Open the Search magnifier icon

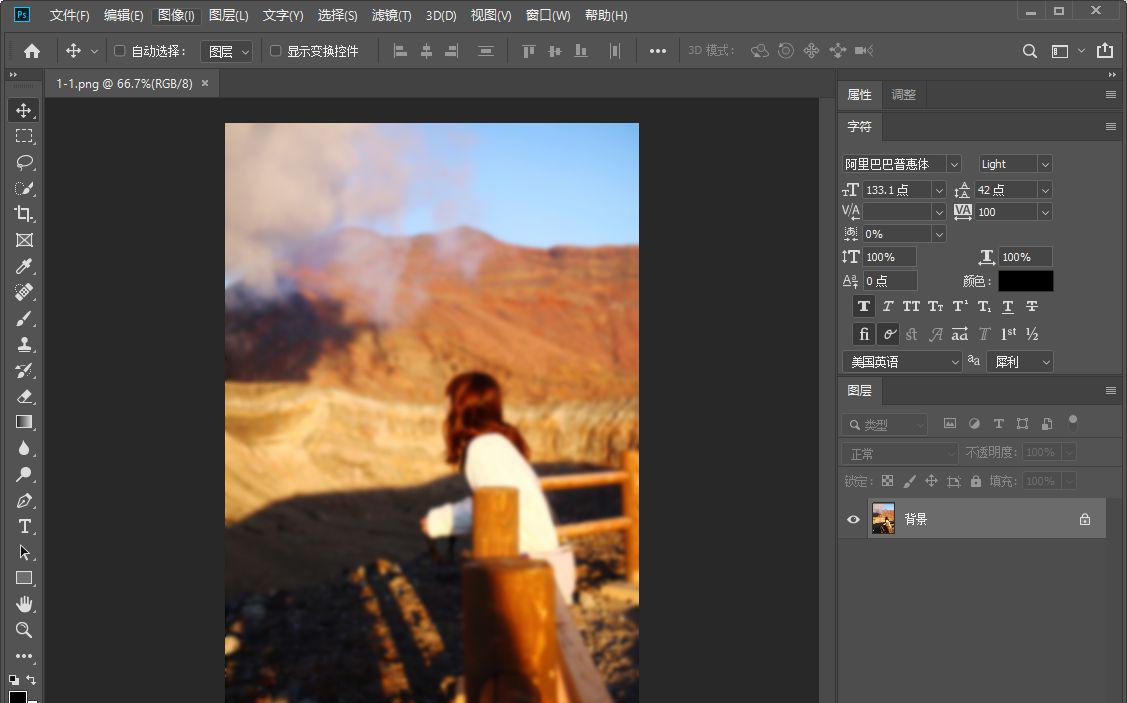[1029, 51]
